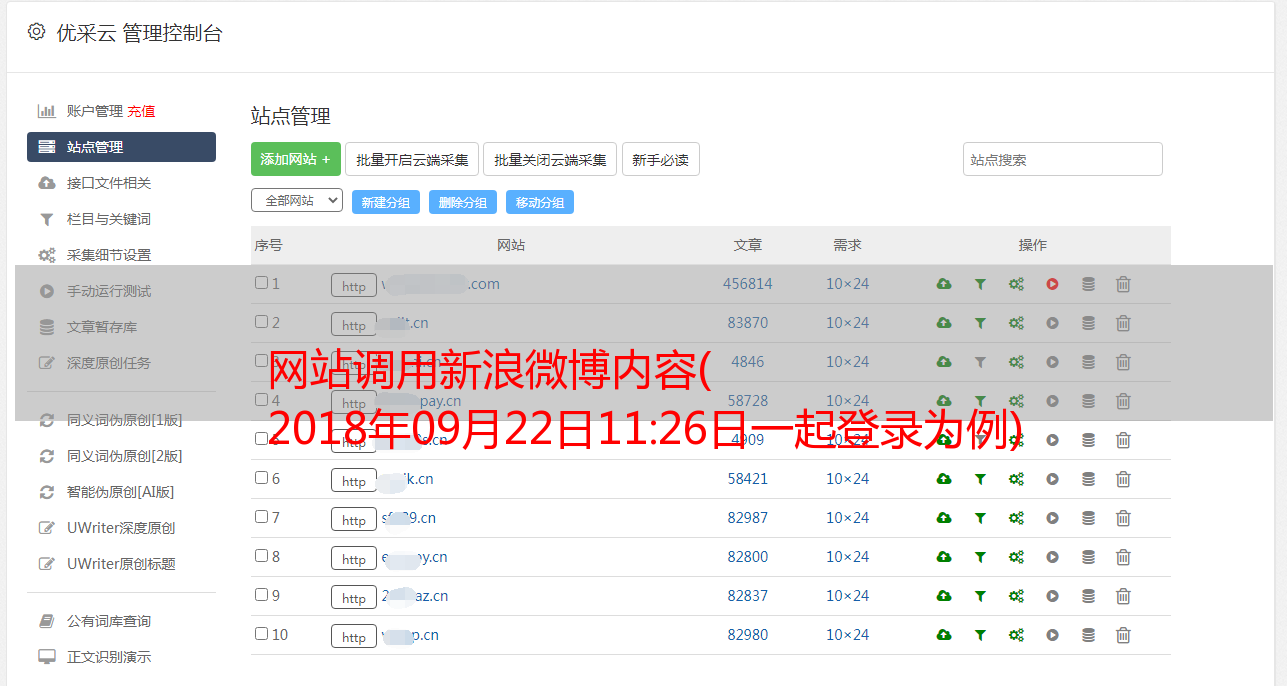Delete site with trash icon, row 82987

point(1123,518)
